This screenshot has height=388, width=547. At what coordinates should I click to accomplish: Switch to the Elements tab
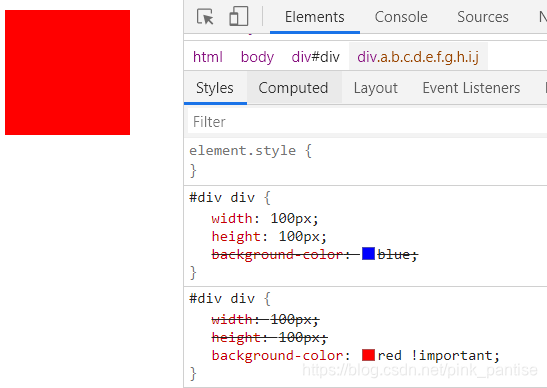click(315, 17)
